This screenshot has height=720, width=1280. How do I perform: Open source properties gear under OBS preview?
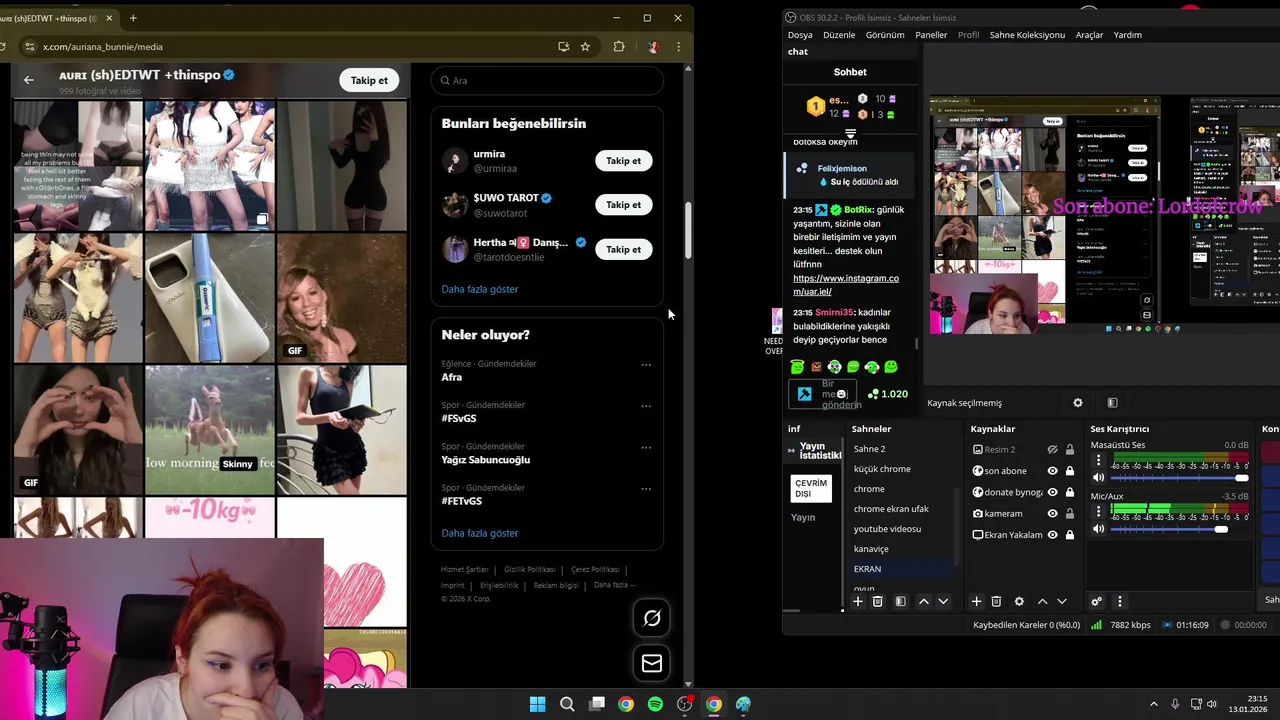(x=1077, y=402)
